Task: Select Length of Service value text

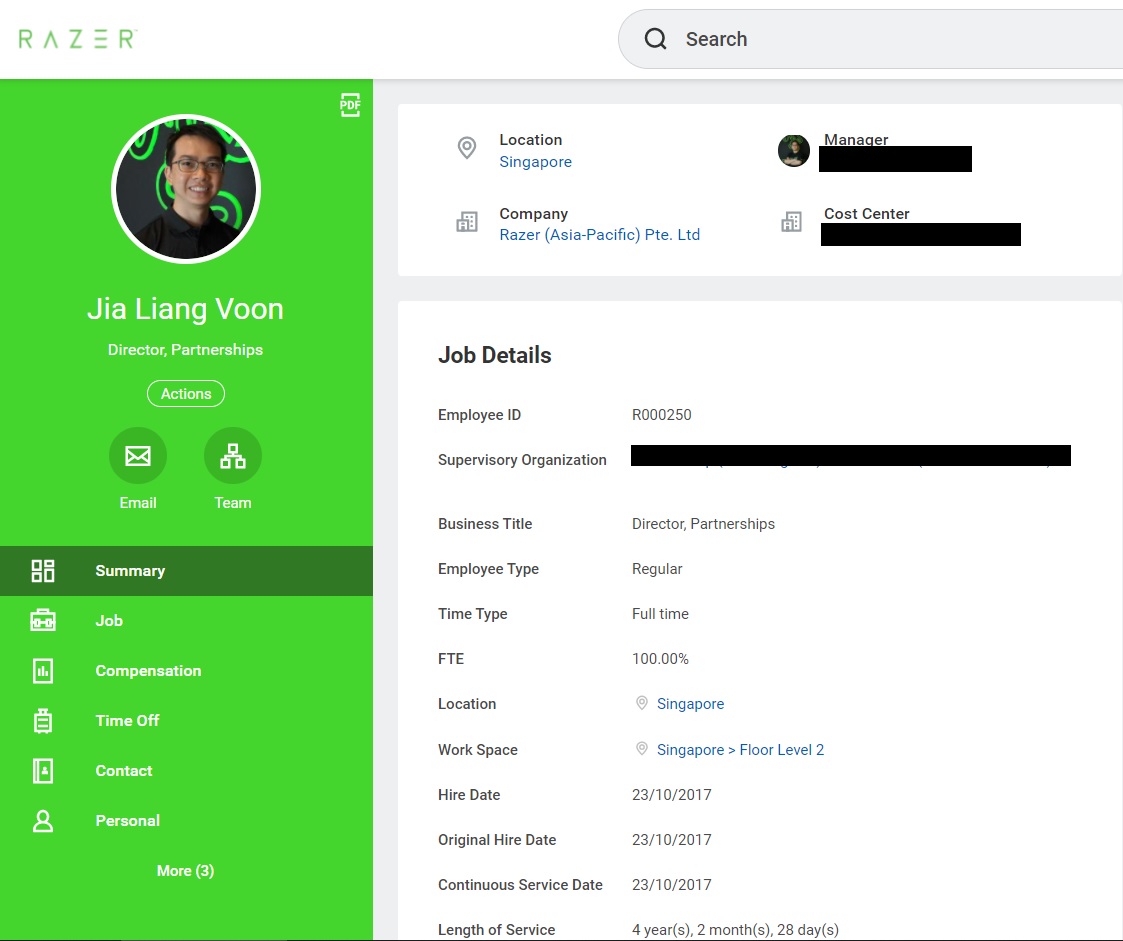Action: (736, 930)
